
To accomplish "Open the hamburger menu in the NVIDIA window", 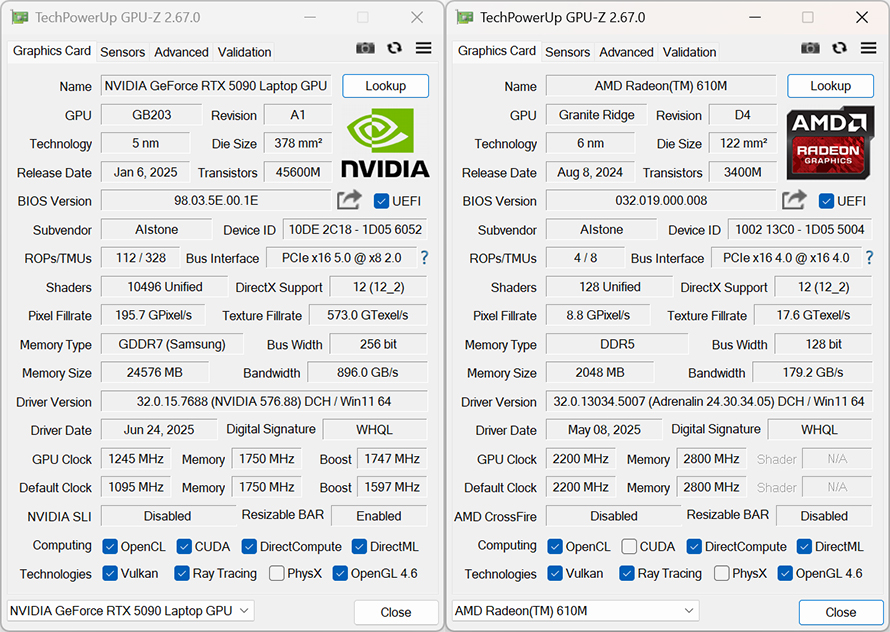I will [x=423, y=49].
